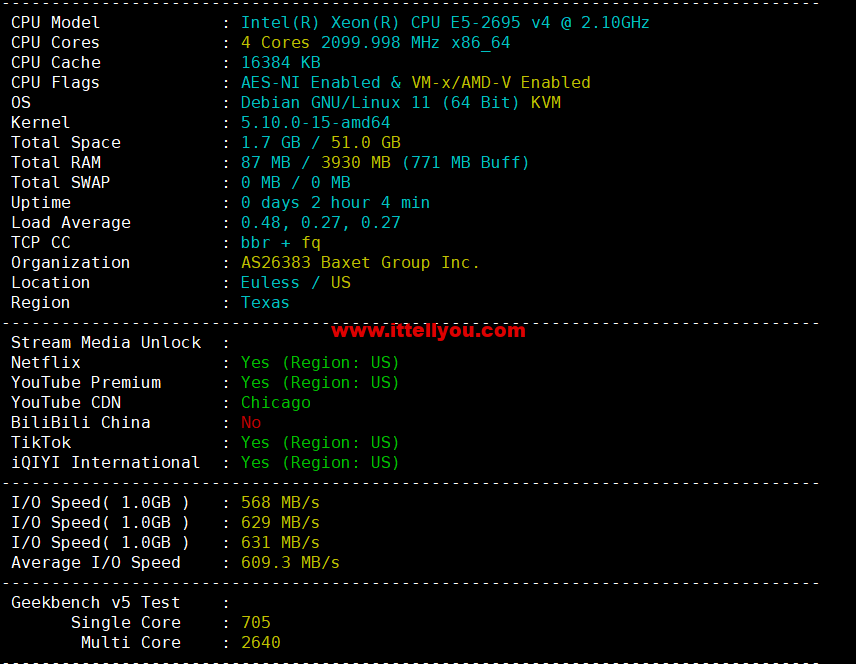The width and height of the screenshot is (856, 664).
Task: Click the 'iQIYI International' label
Action: pos(105,463)
